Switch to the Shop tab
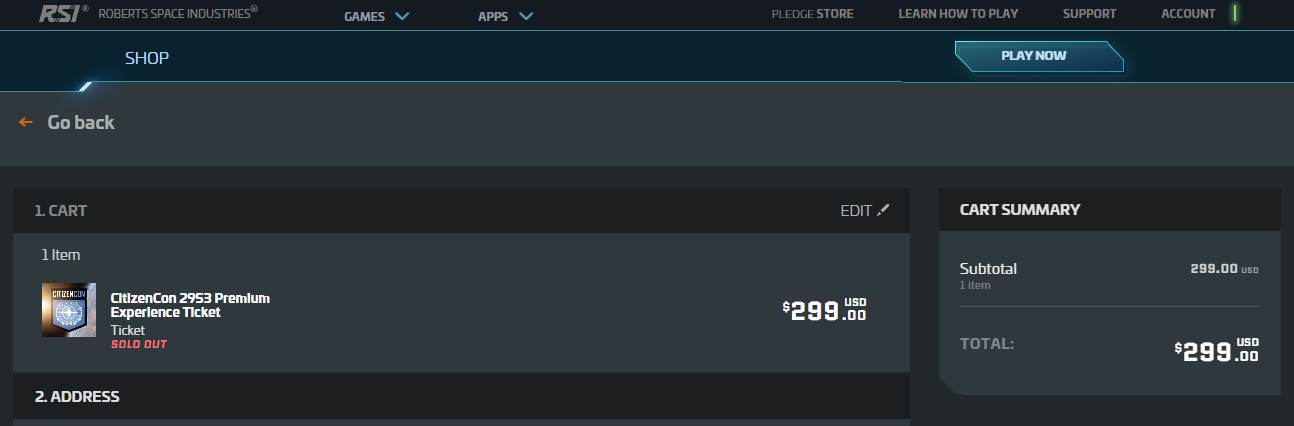1294x426 pixels. pos(147,58)
